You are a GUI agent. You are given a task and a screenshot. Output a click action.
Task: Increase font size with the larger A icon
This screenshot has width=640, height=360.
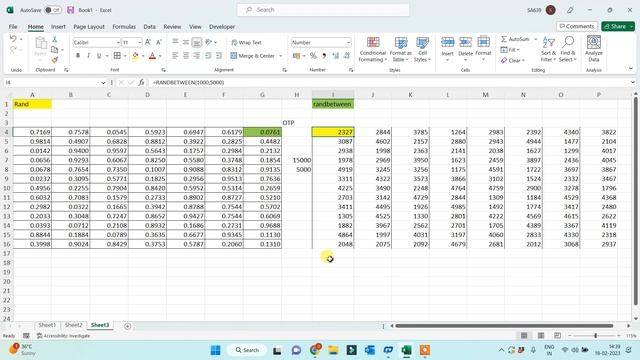(148, 42)
